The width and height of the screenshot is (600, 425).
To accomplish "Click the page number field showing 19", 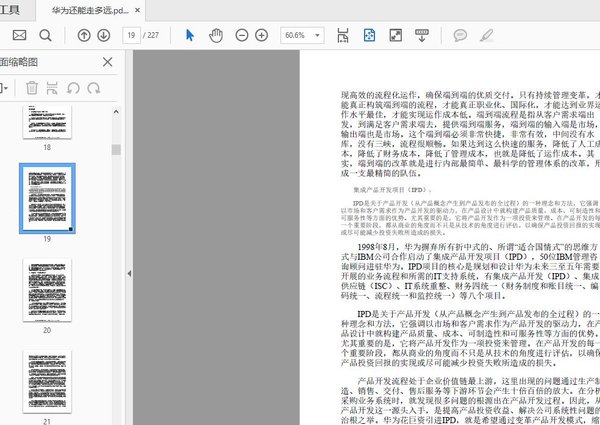I will [131, 35].
